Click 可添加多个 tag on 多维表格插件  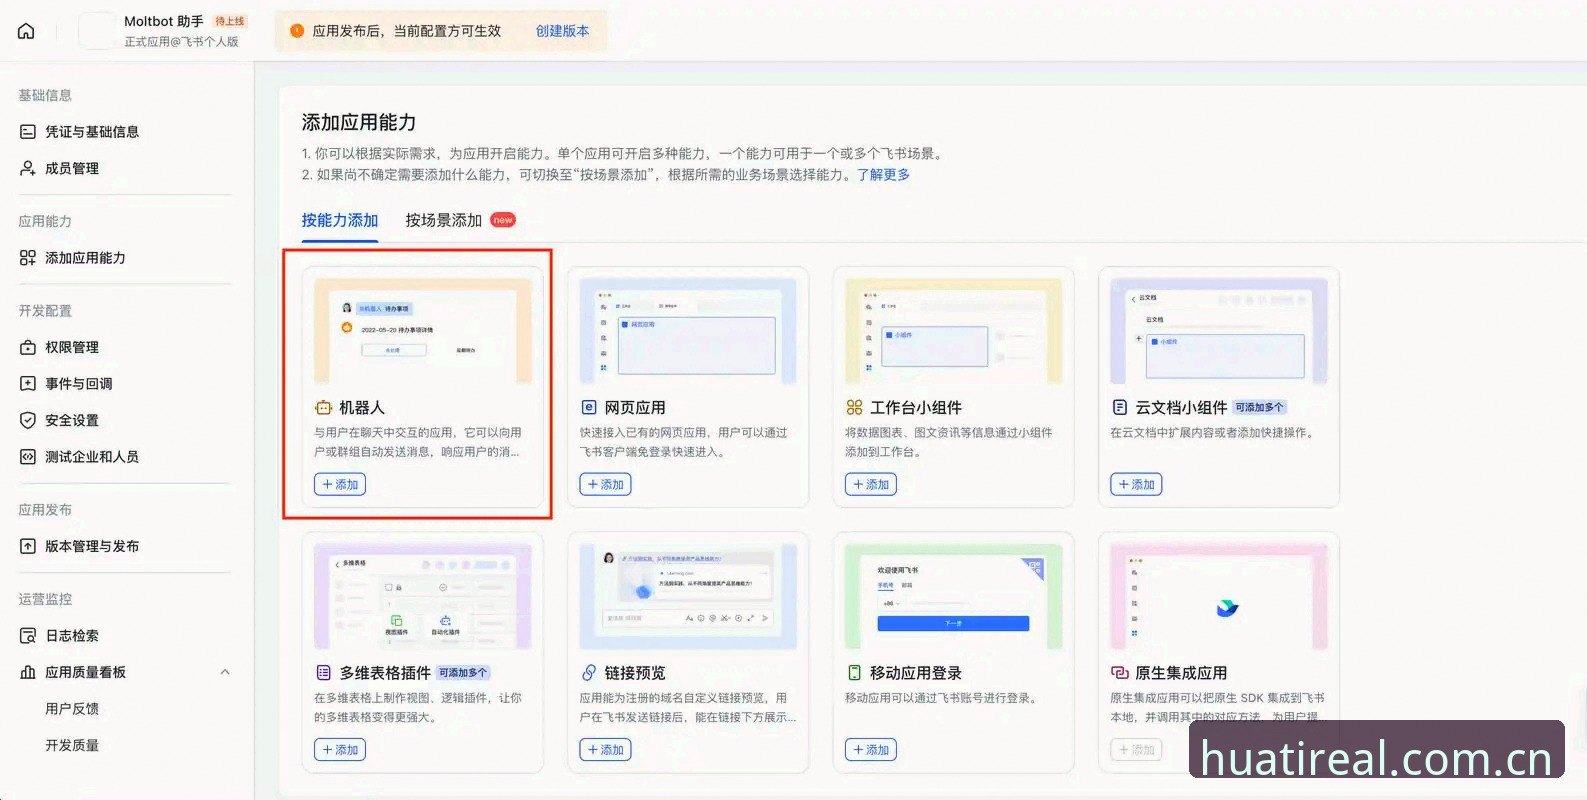pyautogui.click(x=463, y=673)
